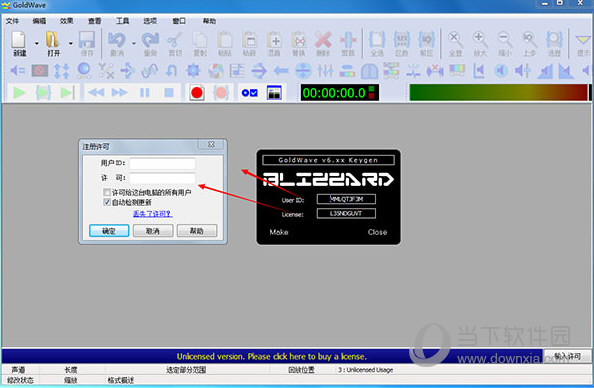Click the Redo arrow icon
This screenshot has width=594, height=388.
coord(150,43)
